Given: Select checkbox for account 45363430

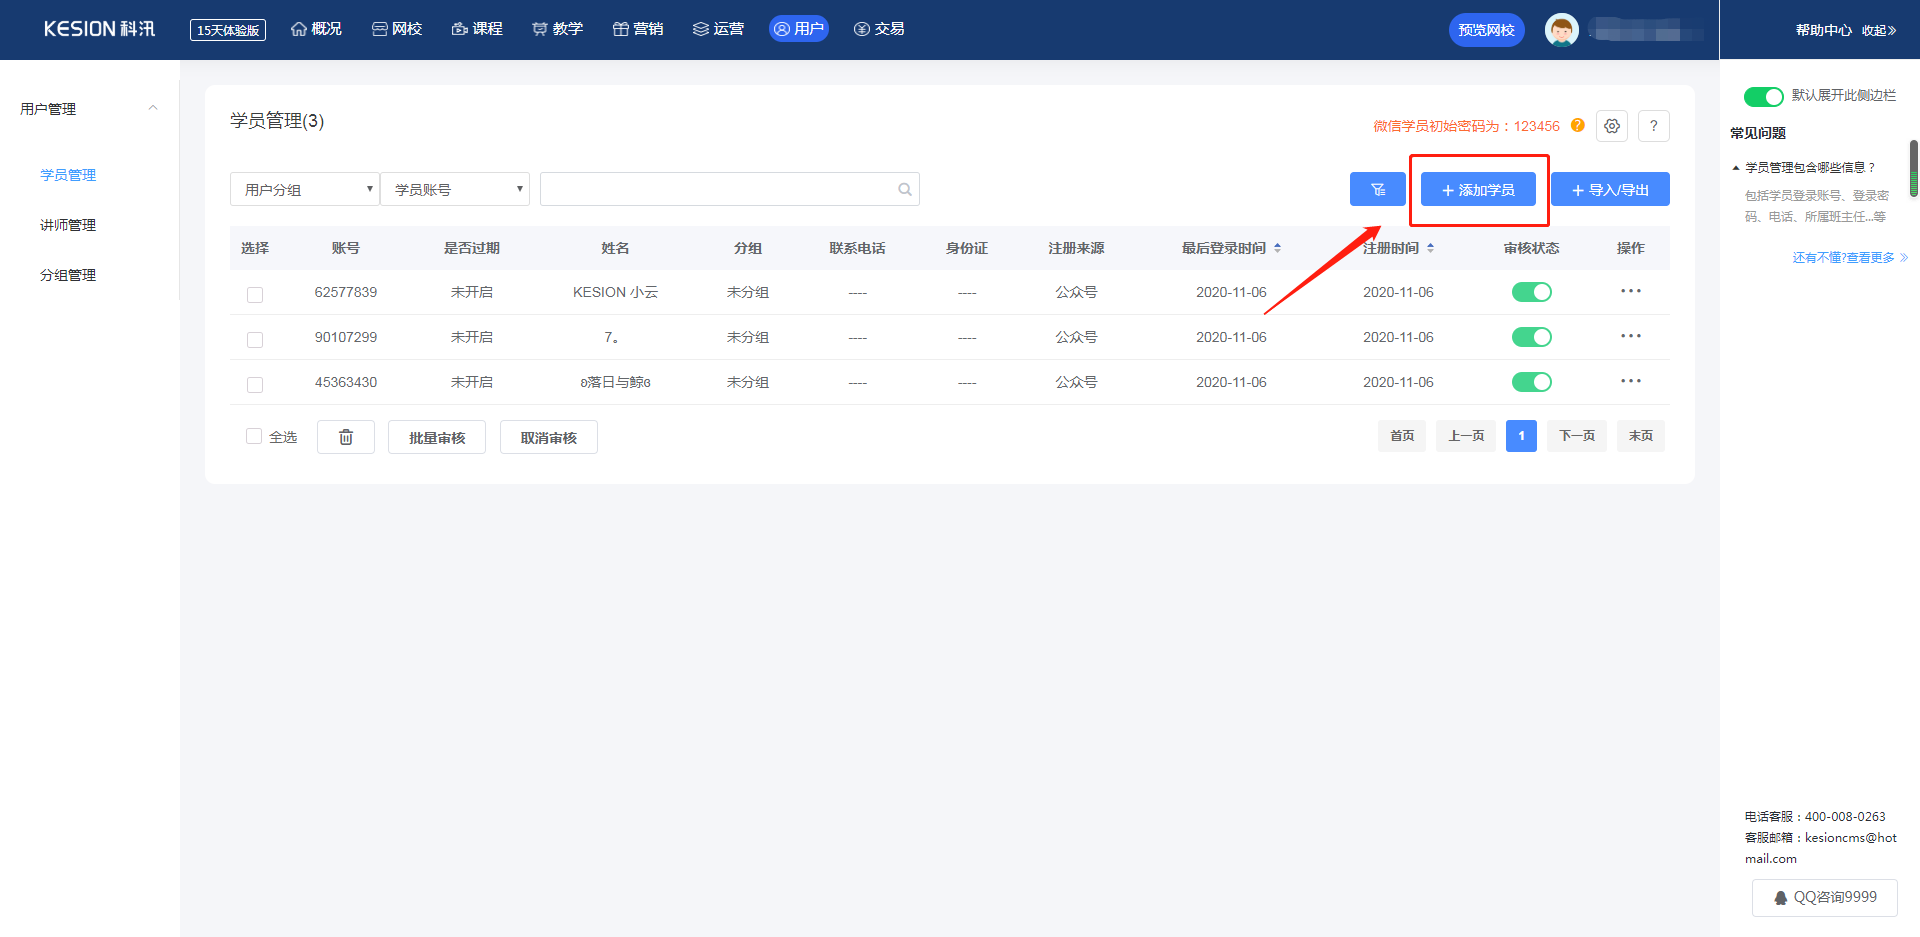Looking at the screenshot, I should [255, 384].
